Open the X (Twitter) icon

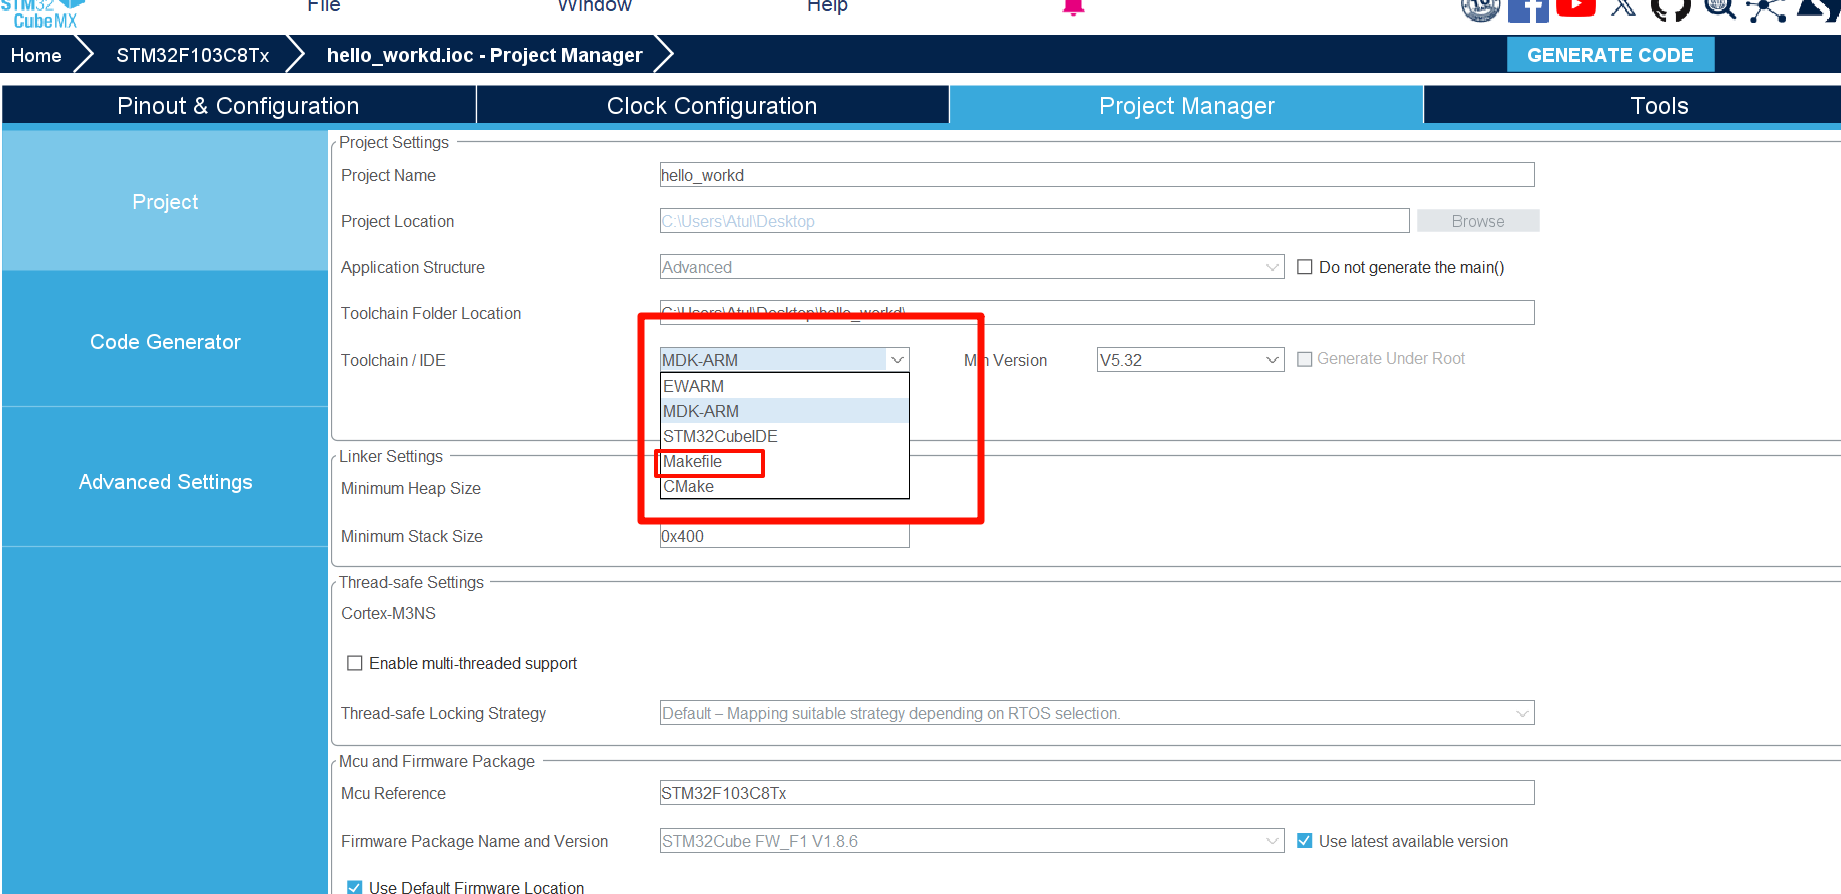1624,8
